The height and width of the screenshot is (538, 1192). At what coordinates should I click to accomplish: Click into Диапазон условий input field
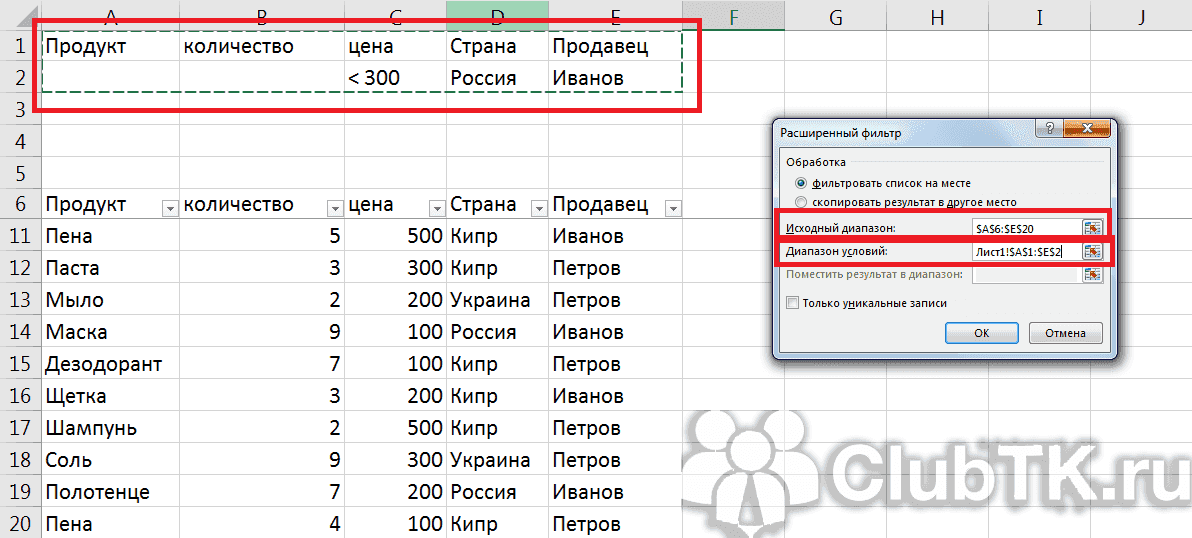1025,251
